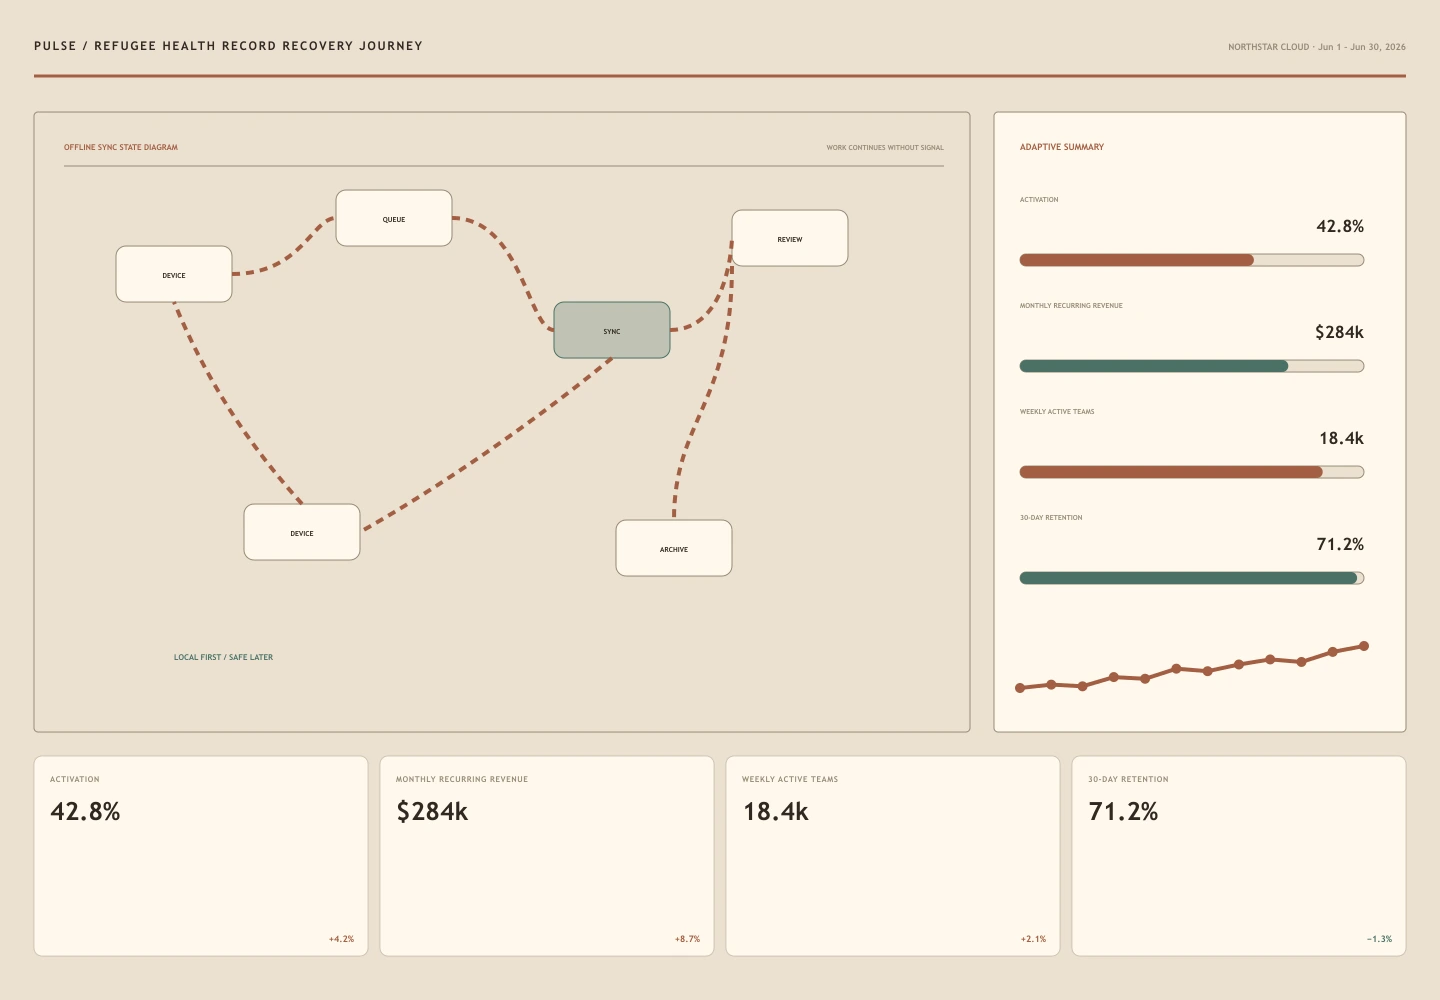Viewport: 1440px width, 1000px height.
Task: Click the Monthly Recurring Revenue progress bar
Action: (1192, 366)
